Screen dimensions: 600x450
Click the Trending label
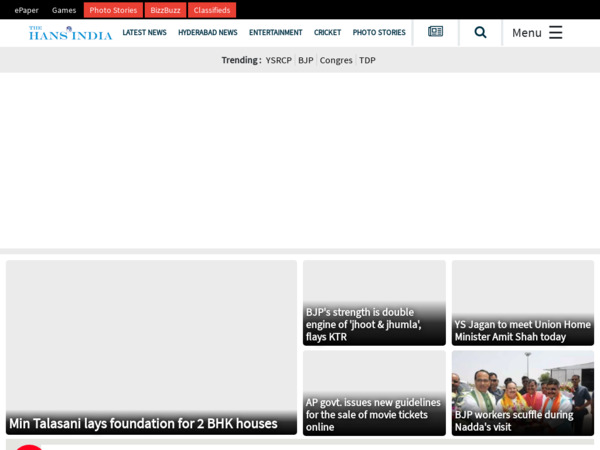(241, 60)
